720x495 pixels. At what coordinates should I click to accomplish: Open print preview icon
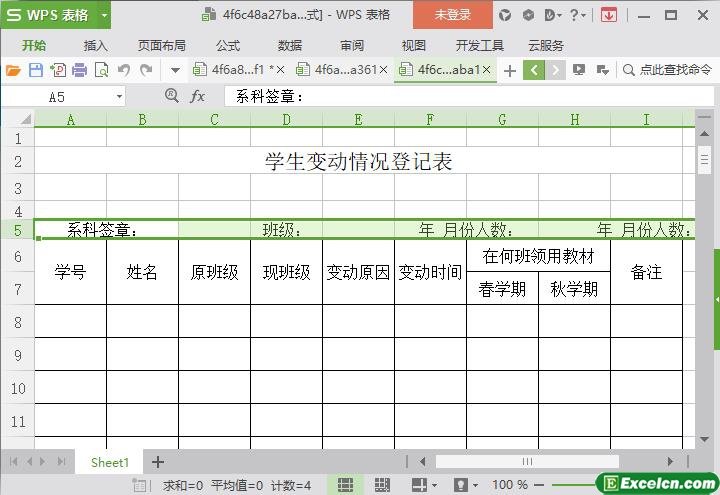(101, 70)
